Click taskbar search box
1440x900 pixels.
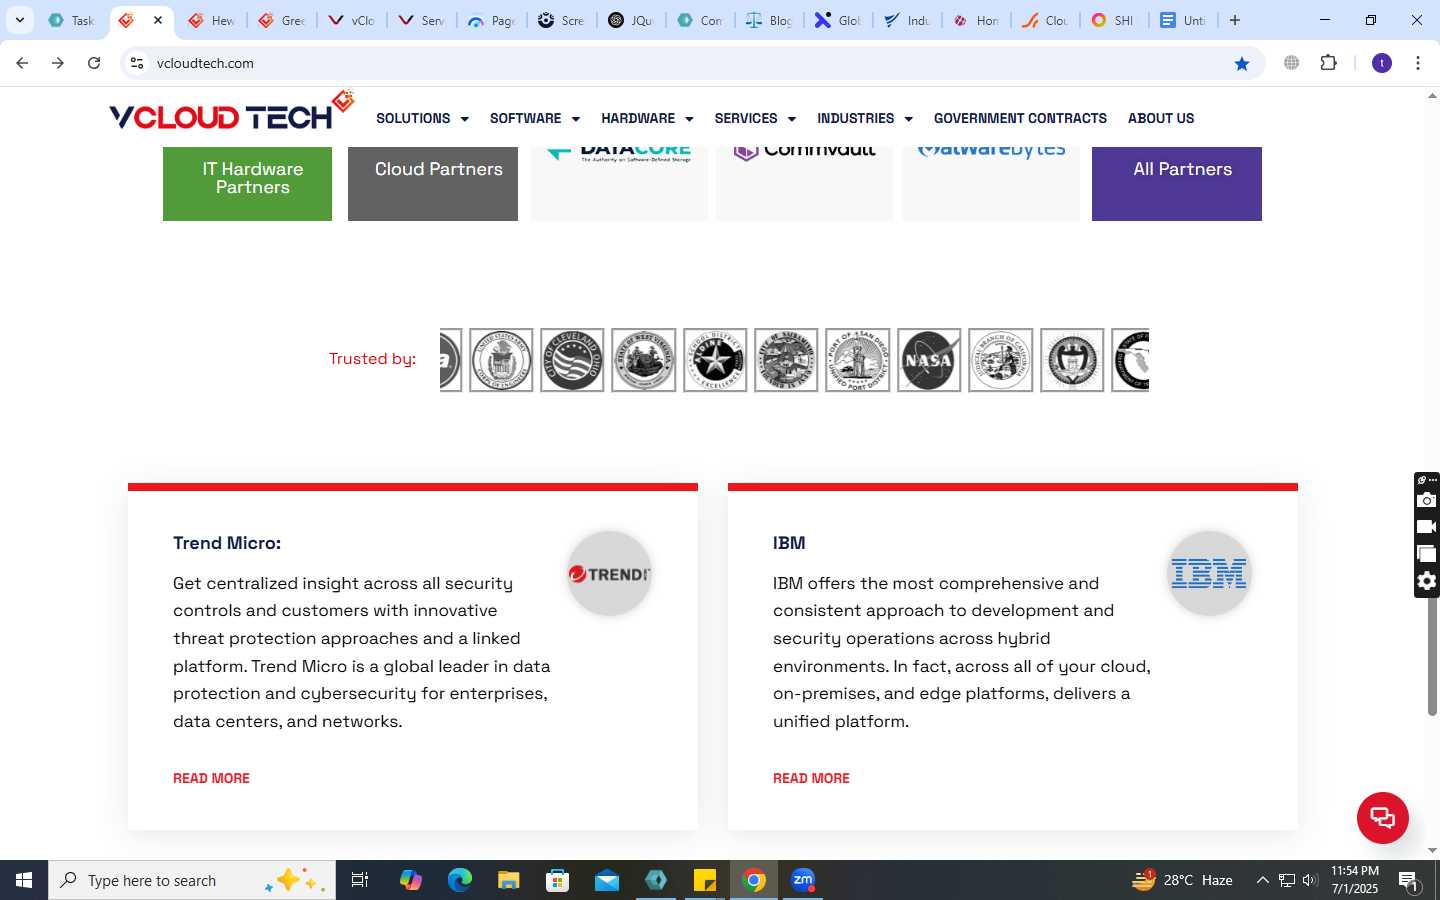(192, 880)
